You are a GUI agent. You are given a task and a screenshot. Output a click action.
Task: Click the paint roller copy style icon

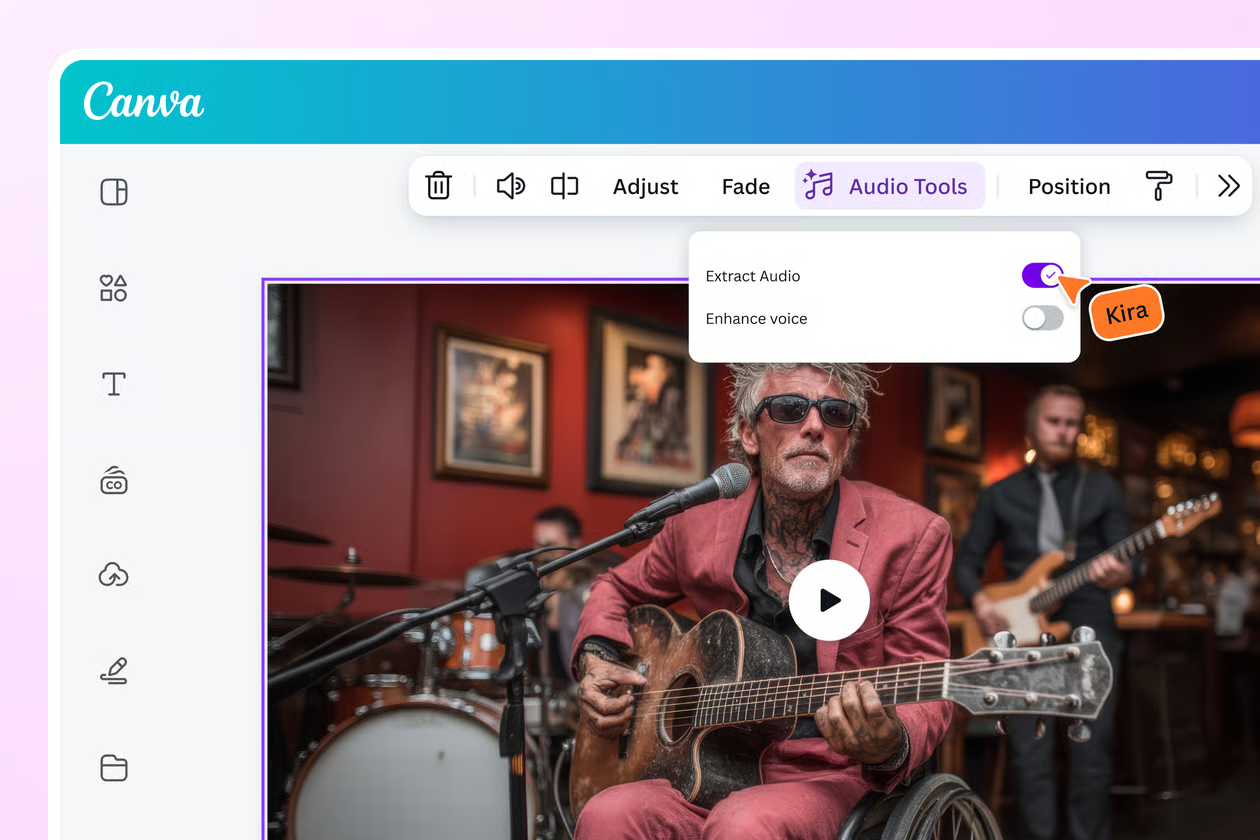click(x=1158, y=186)
